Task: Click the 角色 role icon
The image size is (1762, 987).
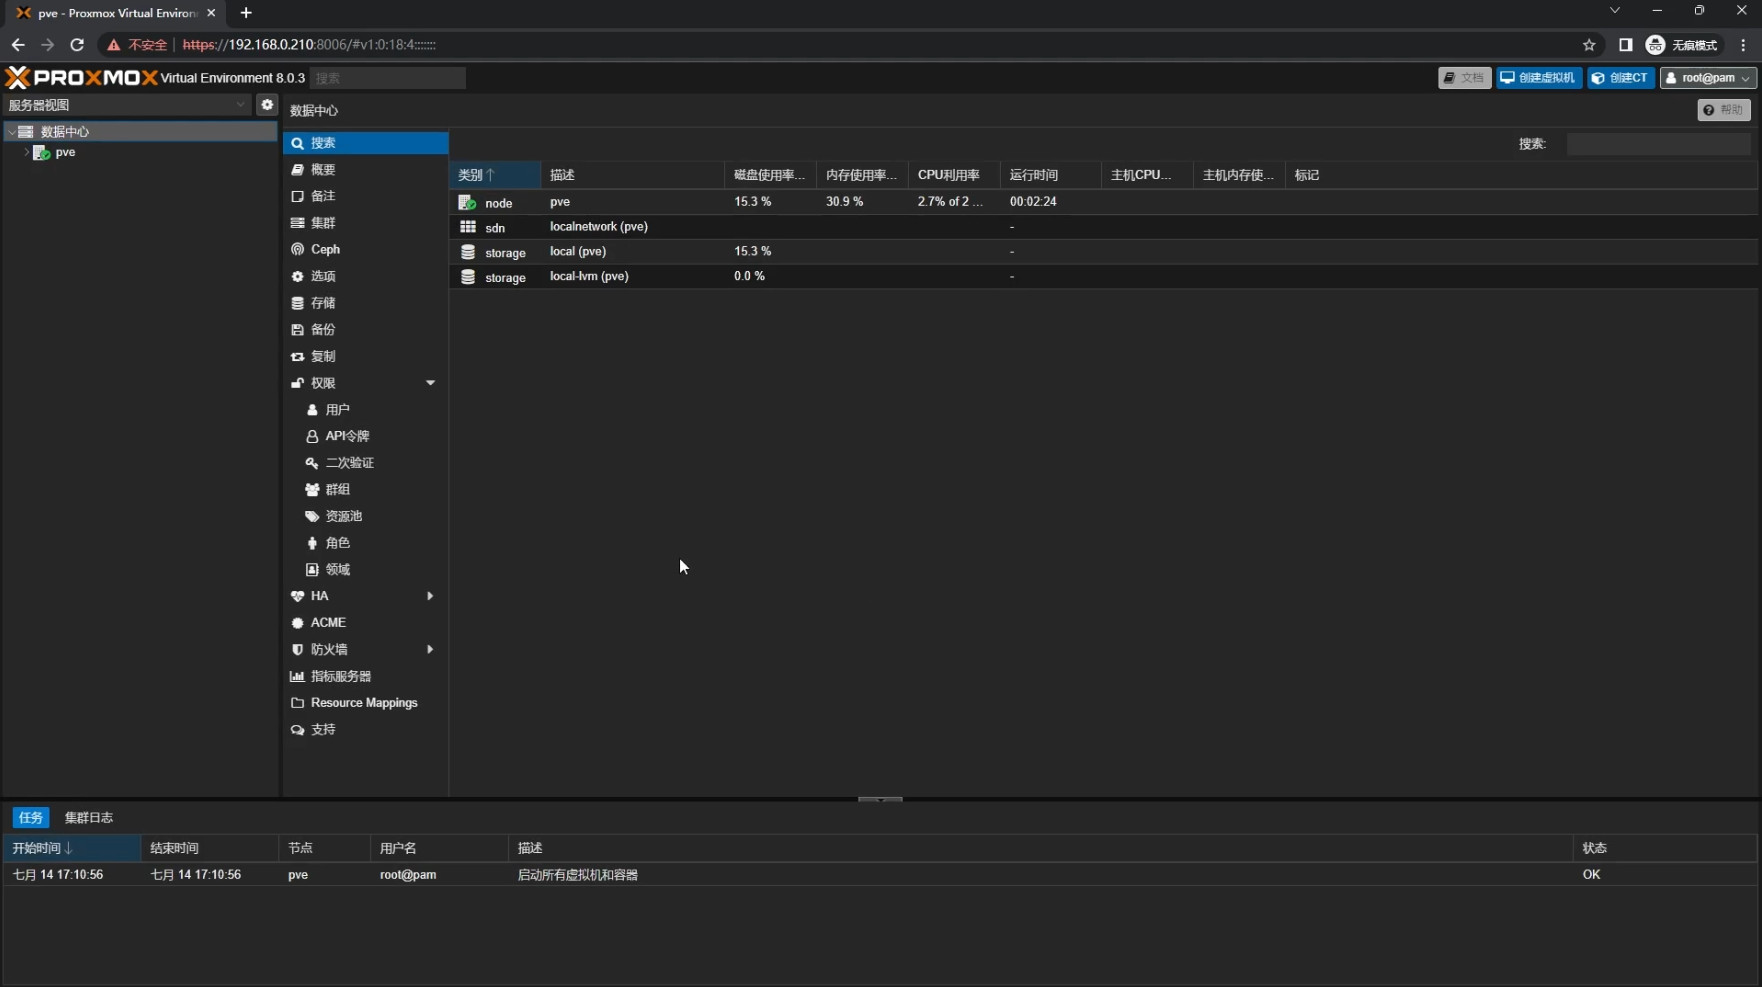Action: 312,543
